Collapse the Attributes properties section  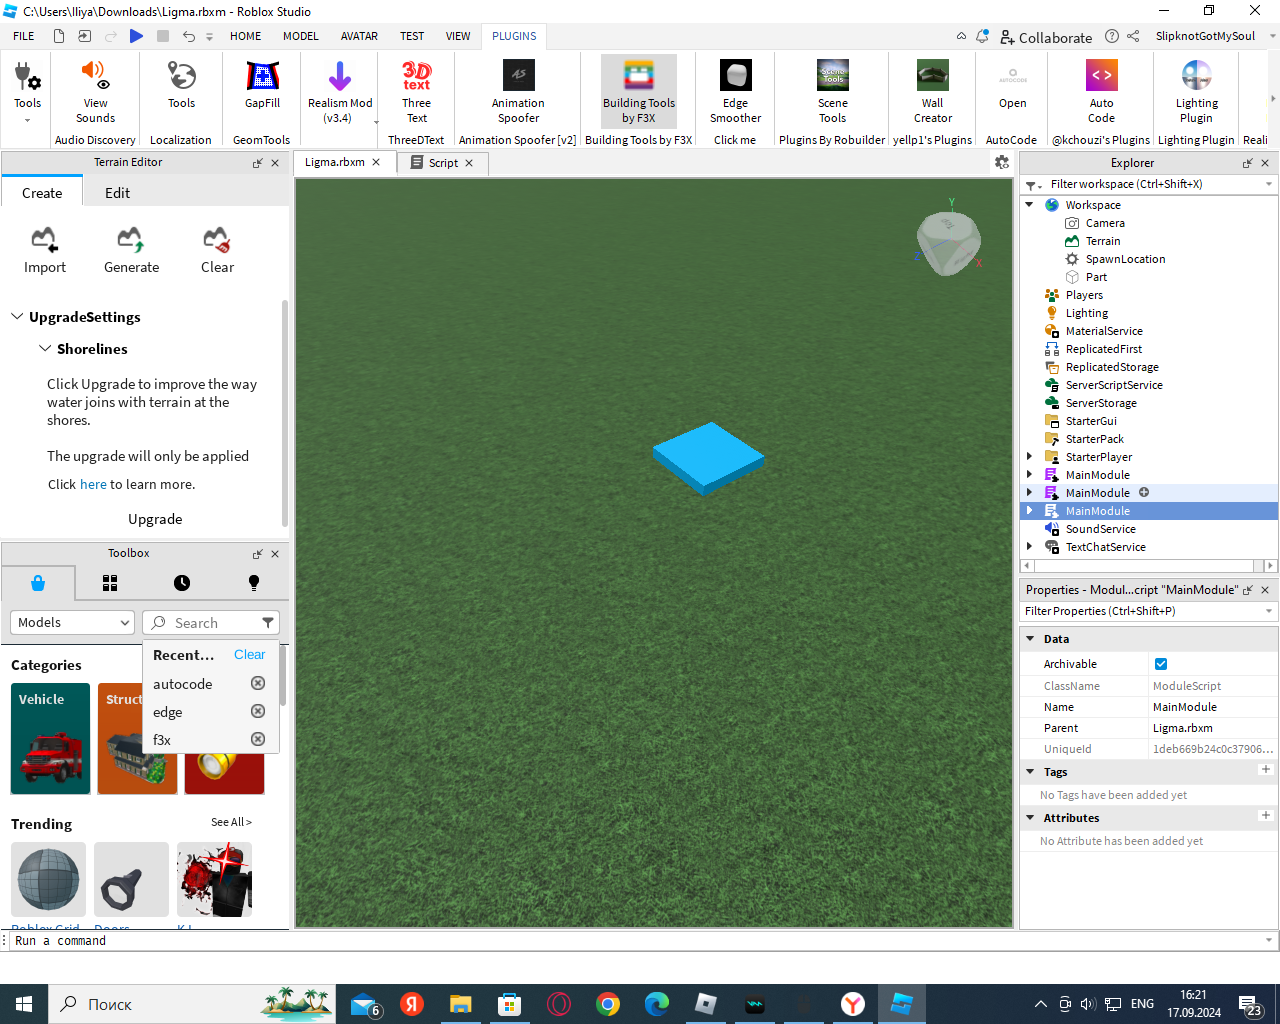[x=1030, y=818]
